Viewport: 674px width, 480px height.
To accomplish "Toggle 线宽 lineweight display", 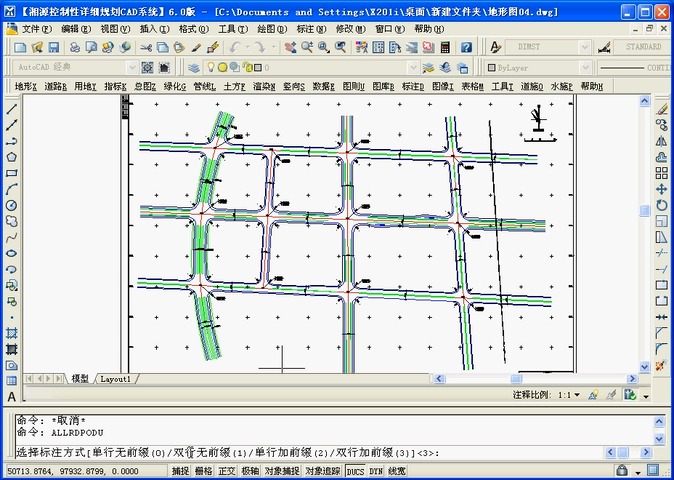I will point(396,471).
